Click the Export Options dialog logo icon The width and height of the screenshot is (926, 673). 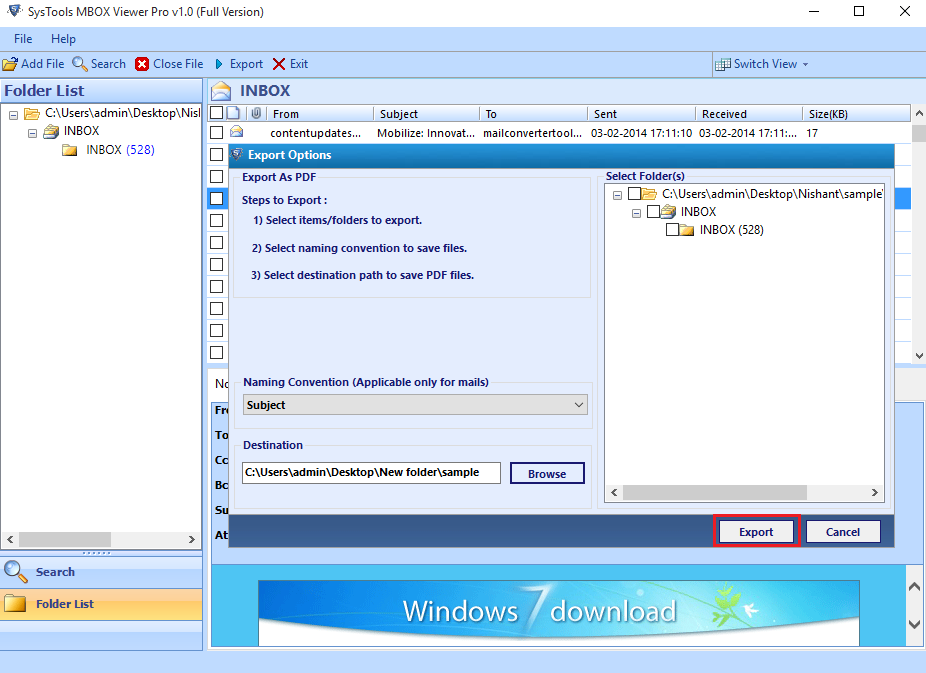click(x=237, y=155)
